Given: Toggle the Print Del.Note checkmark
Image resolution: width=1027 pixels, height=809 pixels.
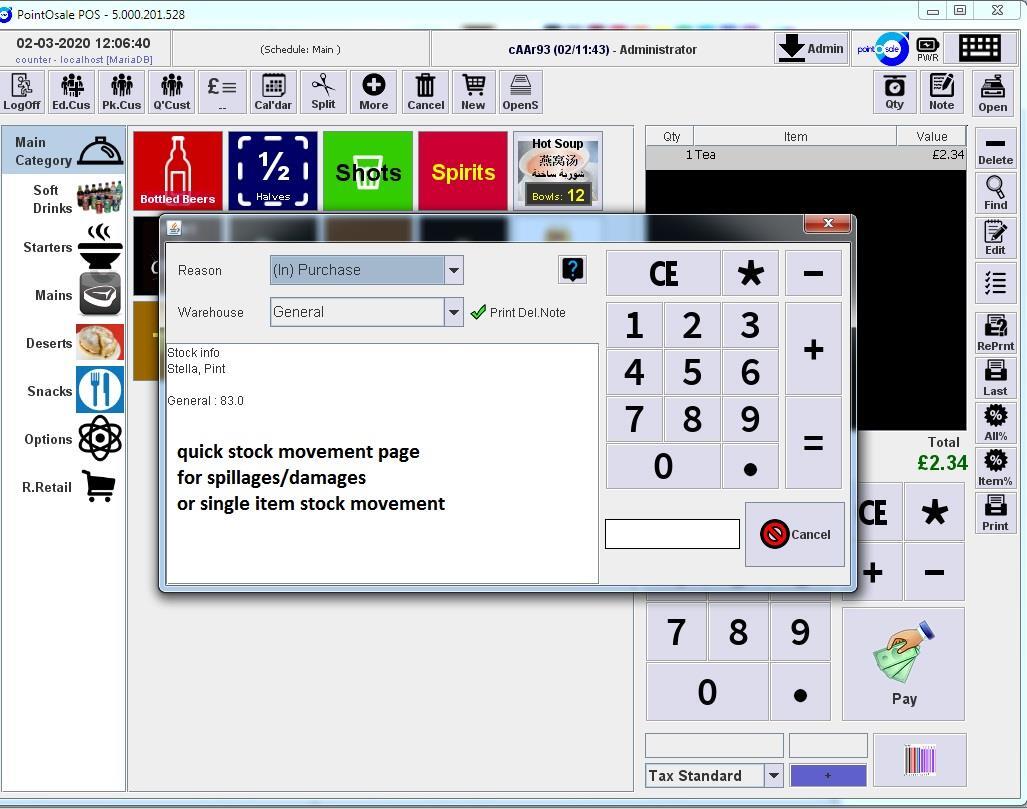Looking at the screenshot, I should click(x=479, y=312).
